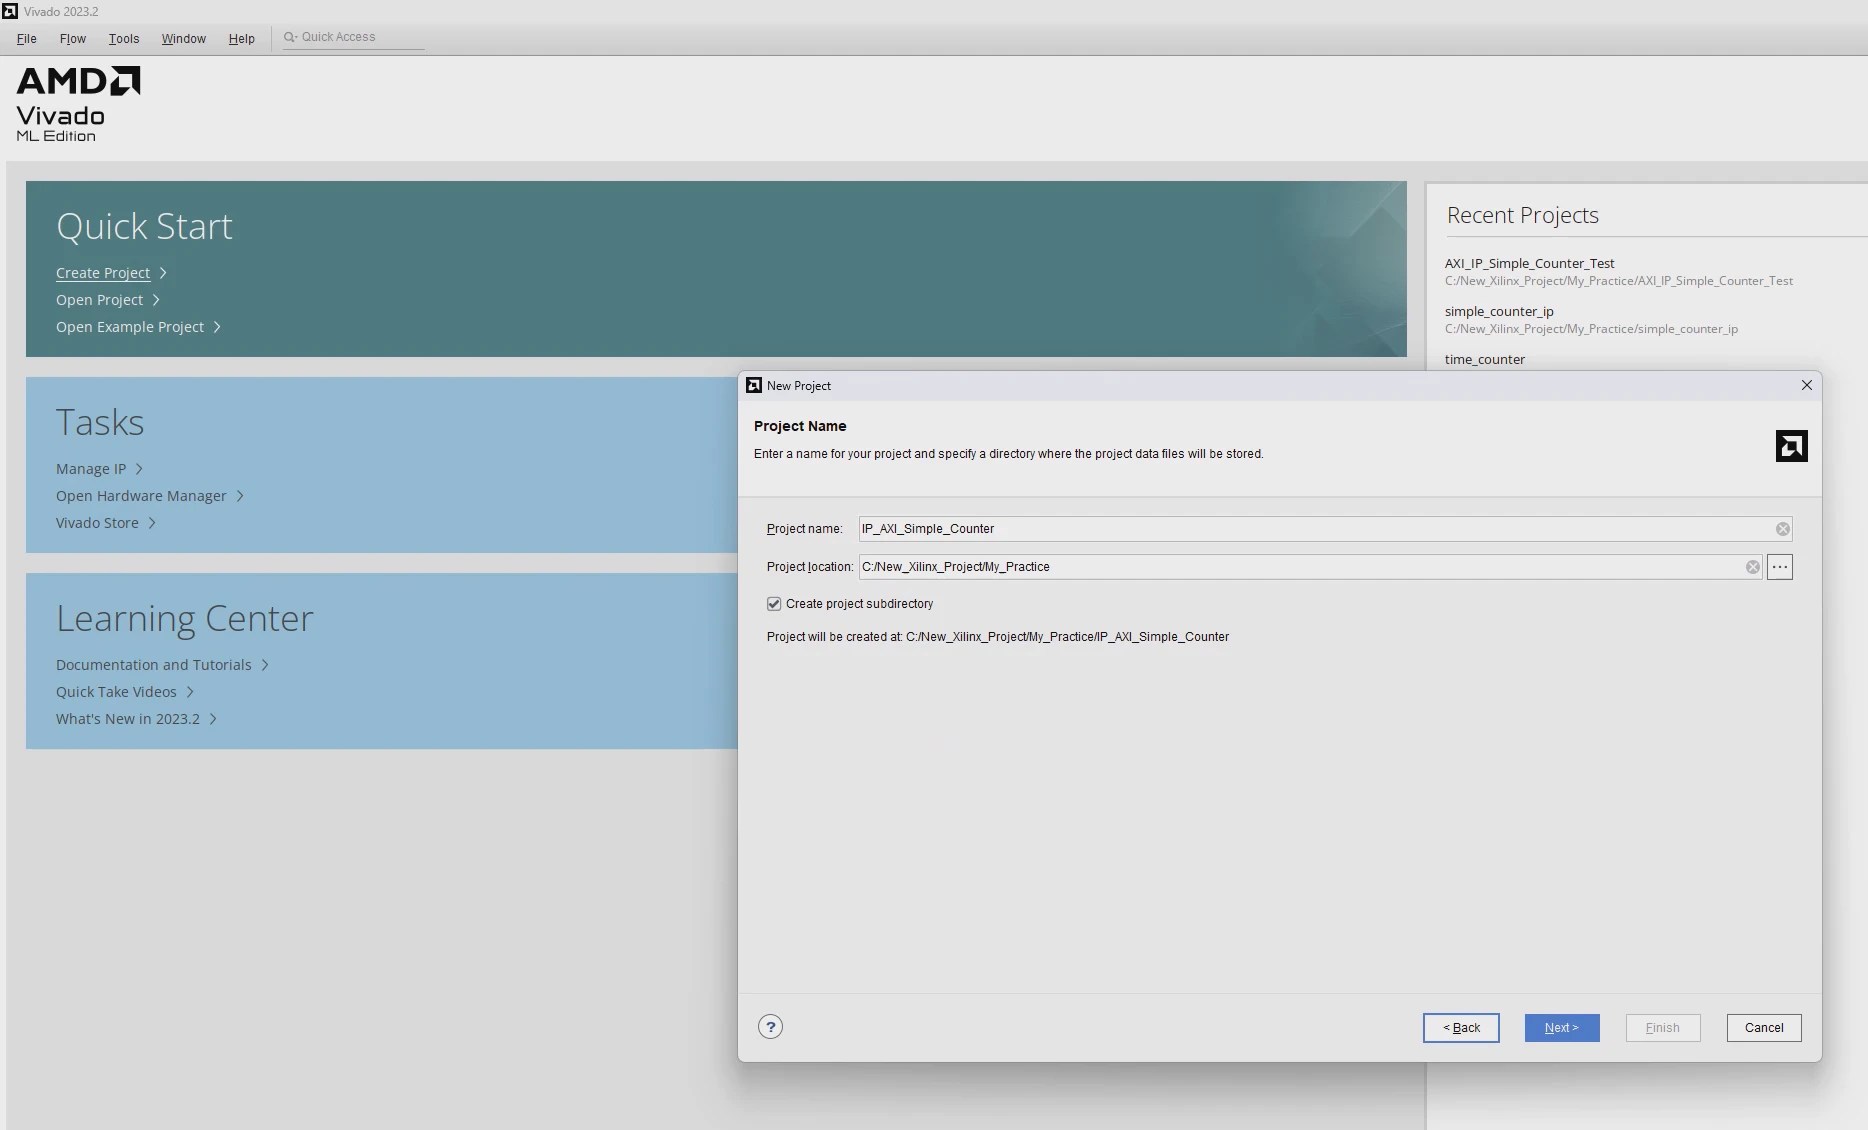The width and height of the screenshot is (1868, 1130).
Task: Open the Flow menu
Action: pos(73,39)
